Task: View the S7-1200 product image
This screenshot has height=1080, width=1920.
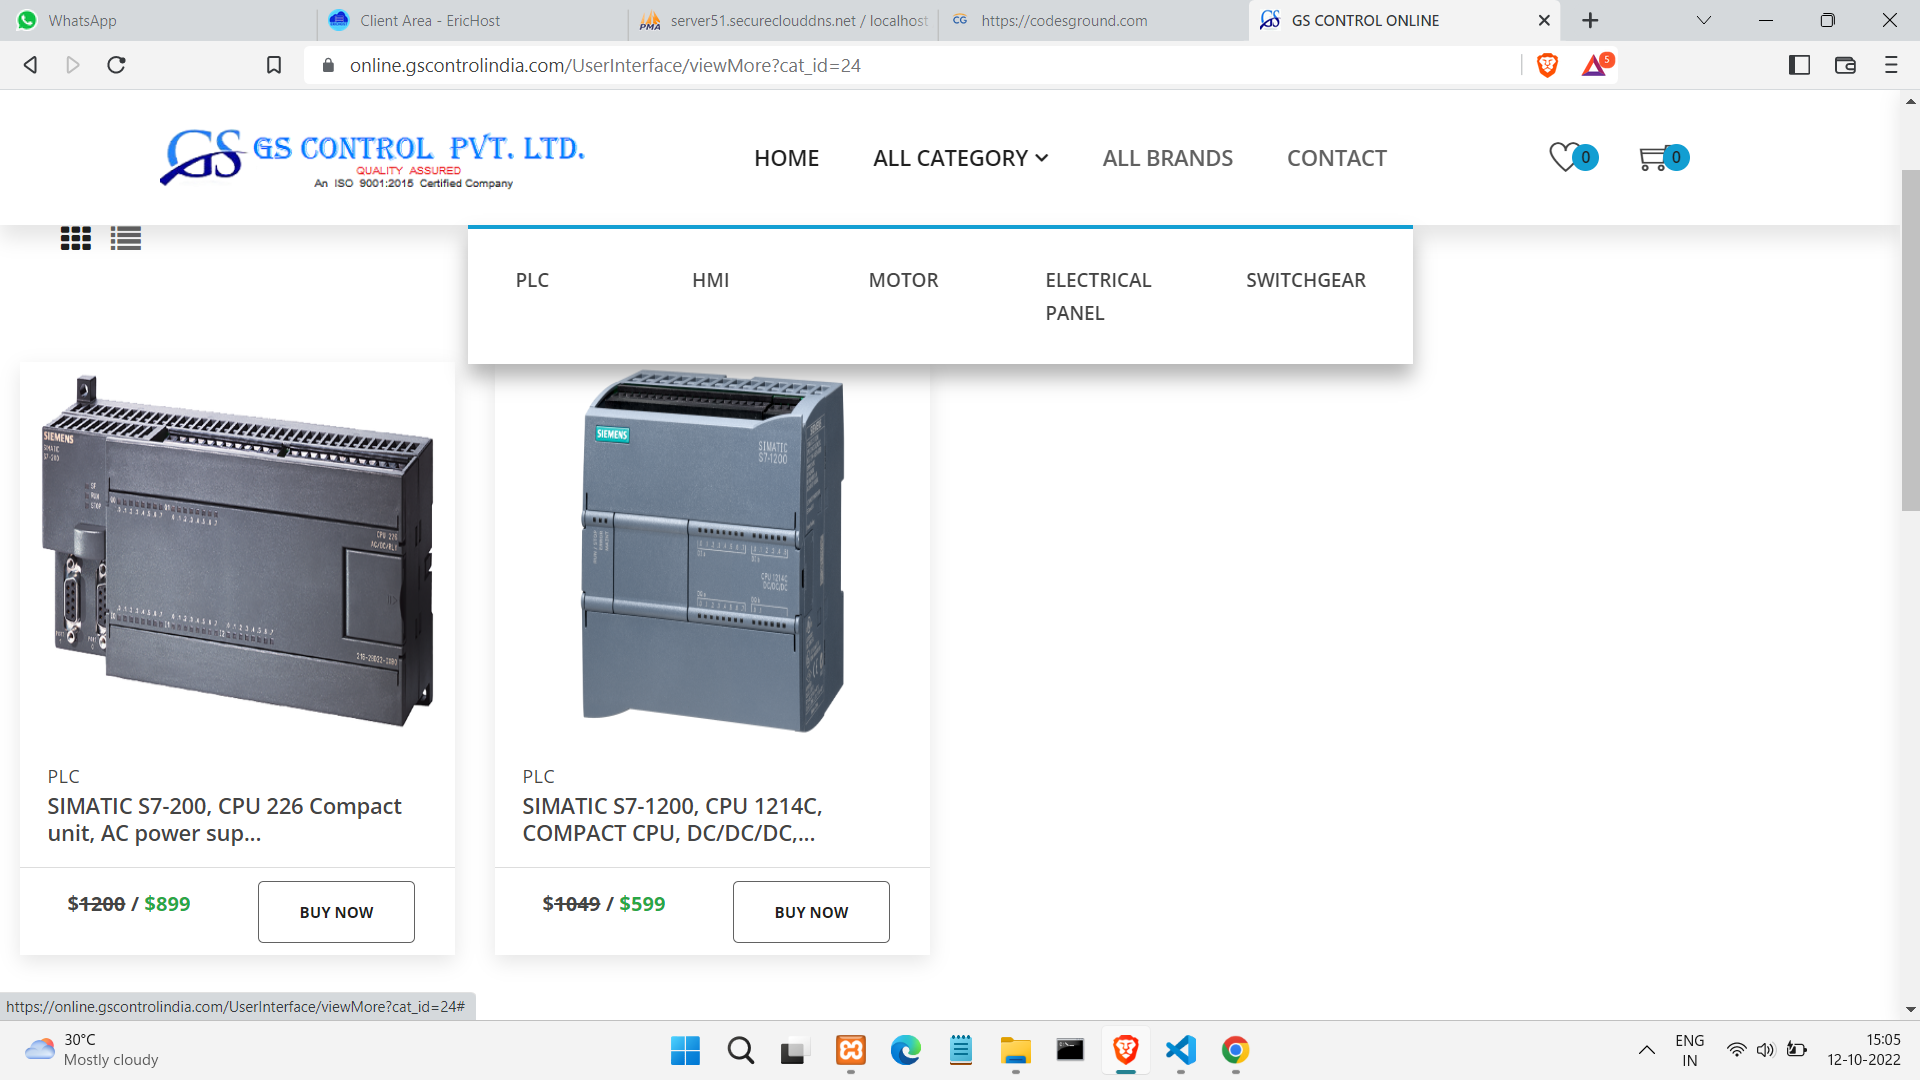Action: coord(713,551)
